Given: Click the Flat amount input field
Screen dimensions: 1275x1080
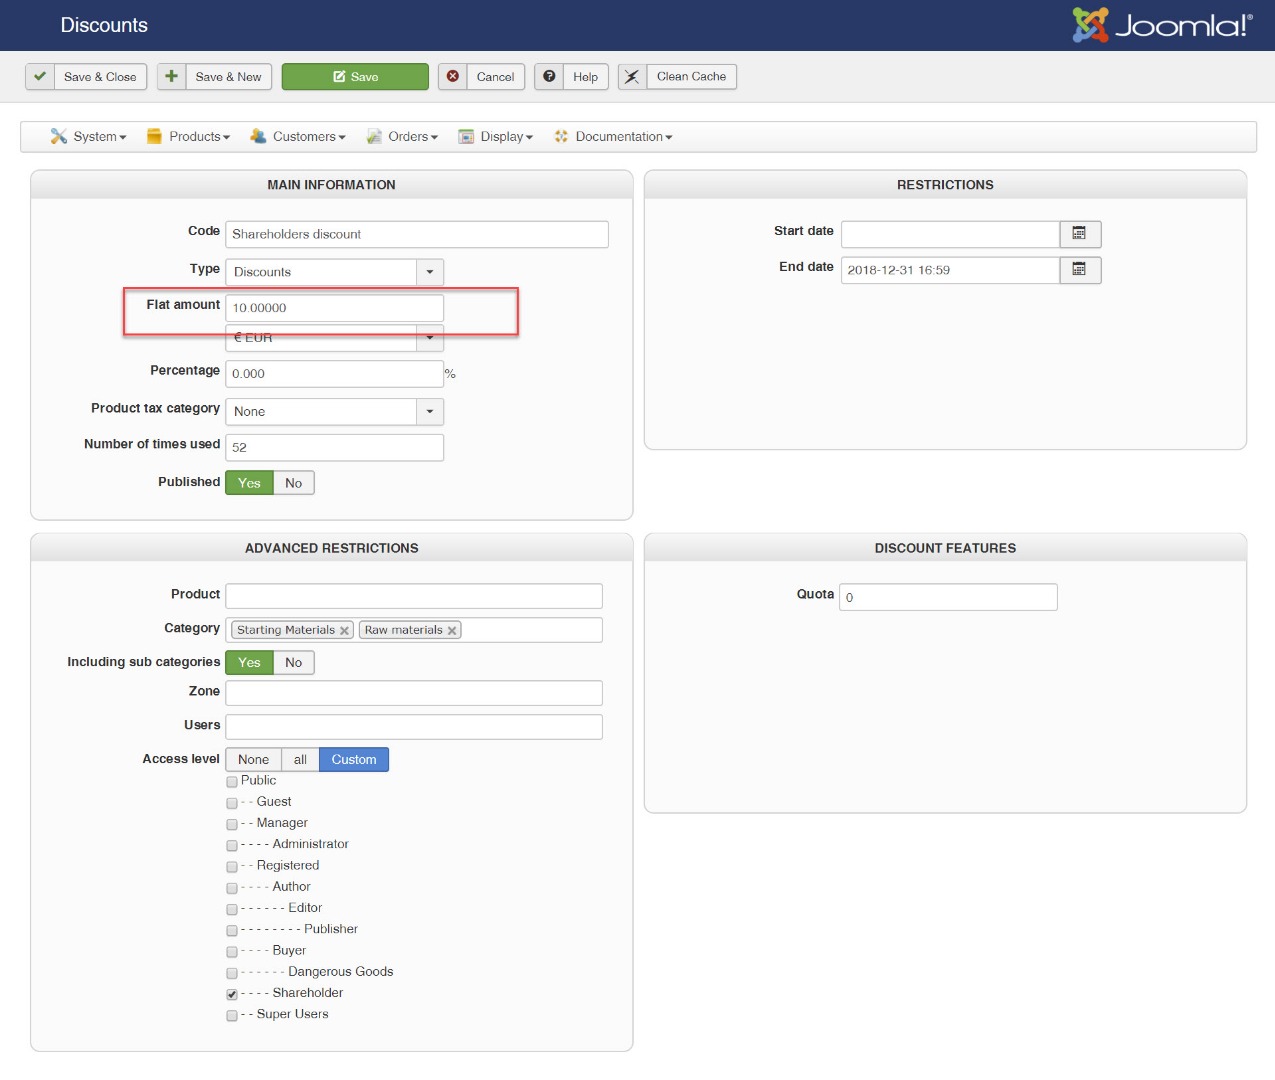Looking at the screenshot, I should point(335,308).
